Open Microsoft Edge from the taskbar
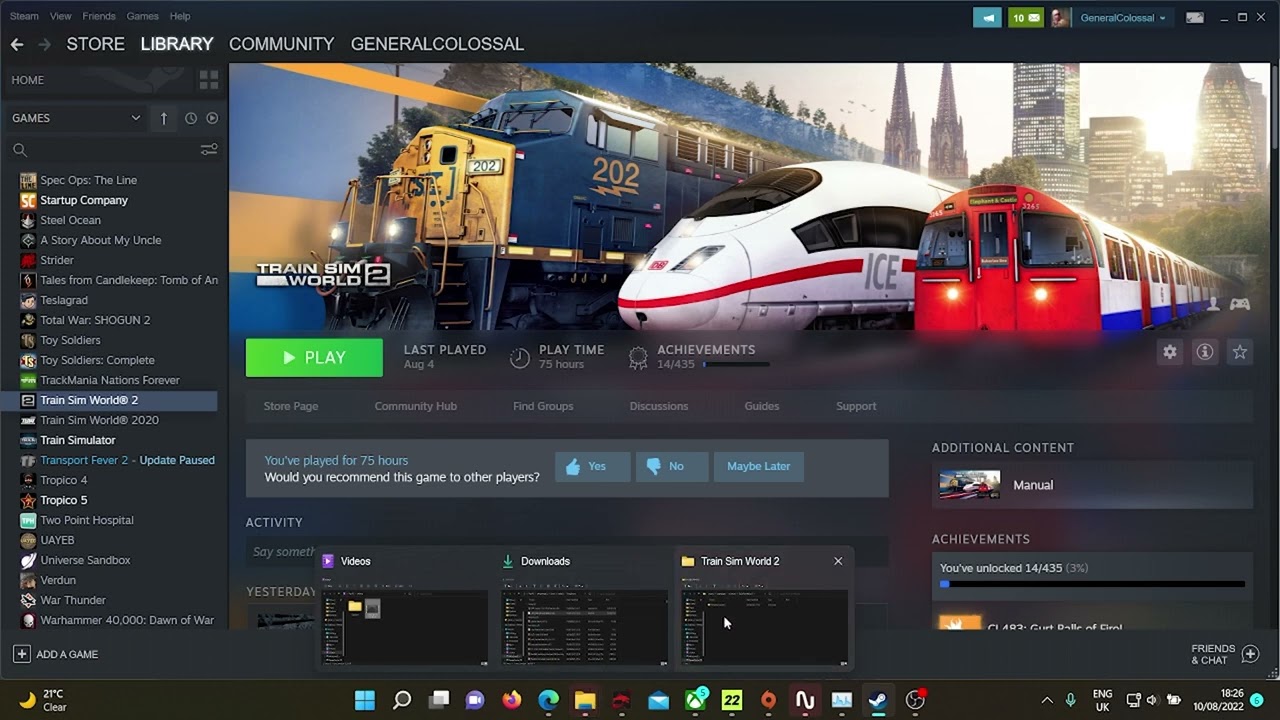Screen dimensions: 1280x720 pos(549,700)
